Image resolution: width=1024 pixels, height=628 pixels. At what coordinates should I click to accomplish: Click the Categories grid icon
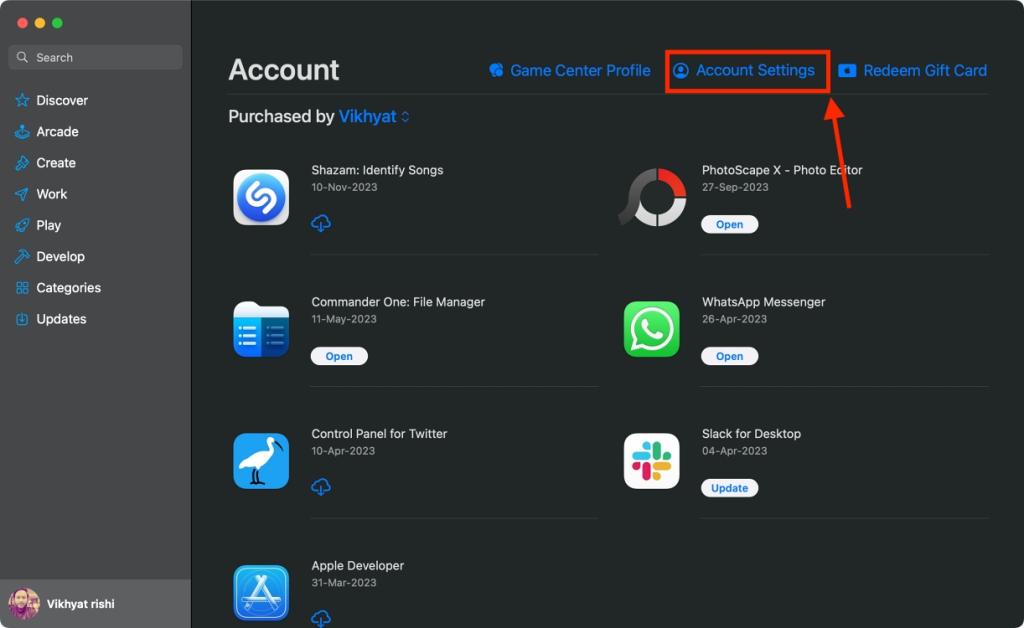click(x=22, y=288)
